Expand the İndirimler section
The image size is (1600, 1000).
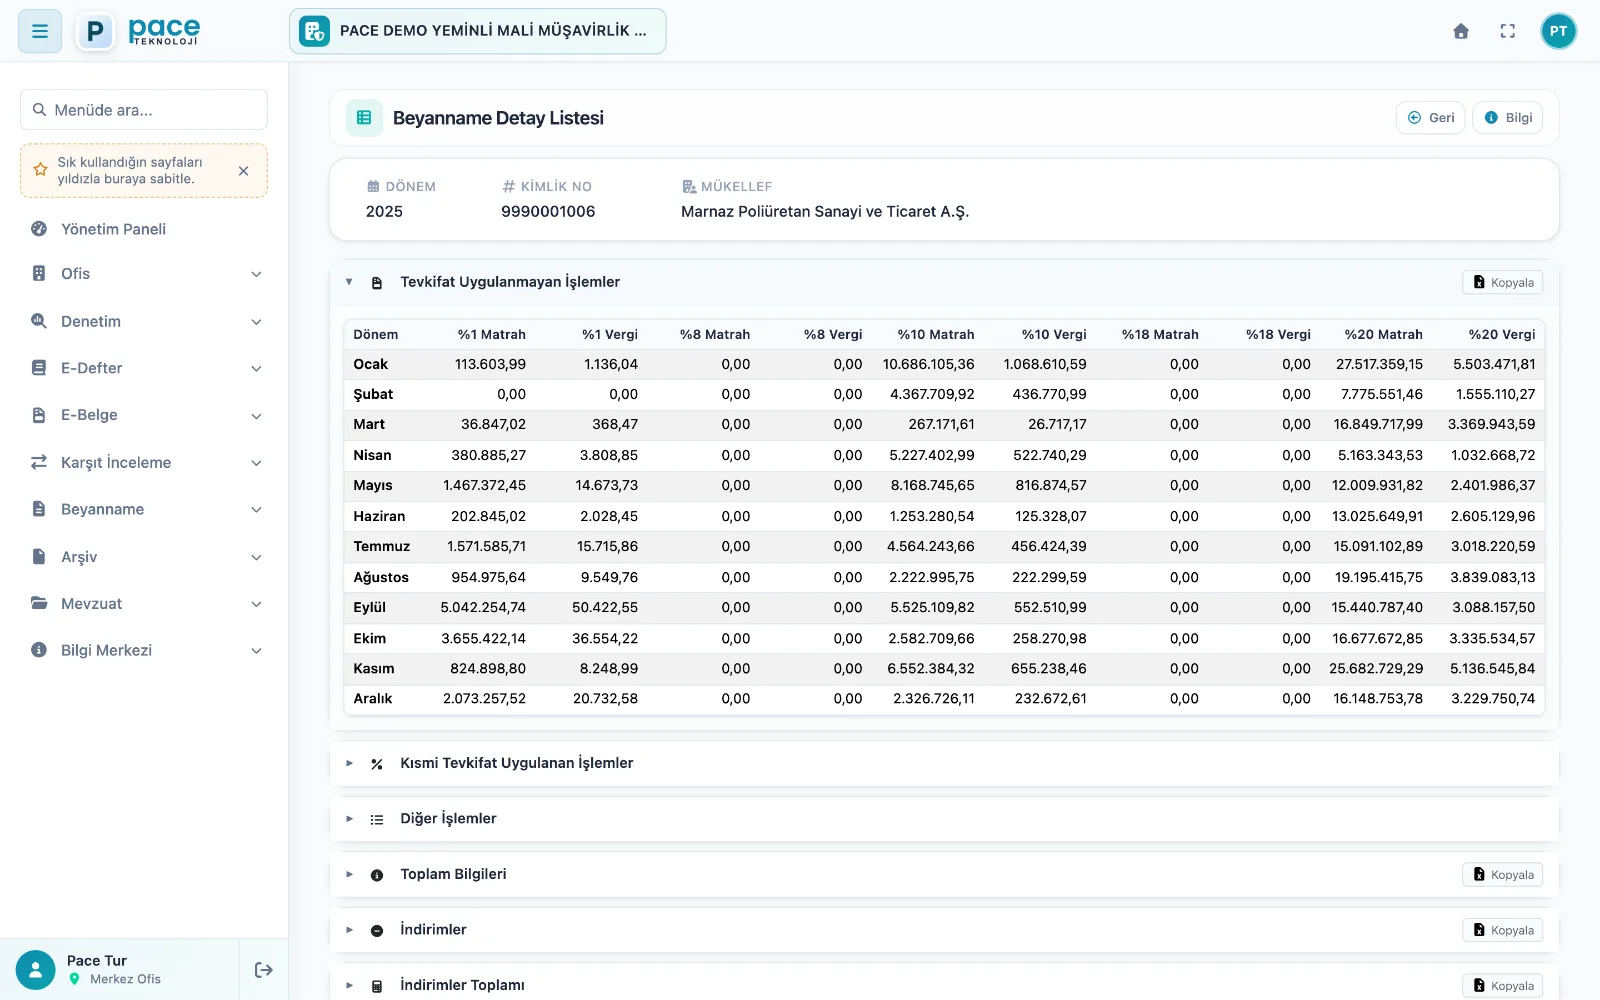click(349, 930)
